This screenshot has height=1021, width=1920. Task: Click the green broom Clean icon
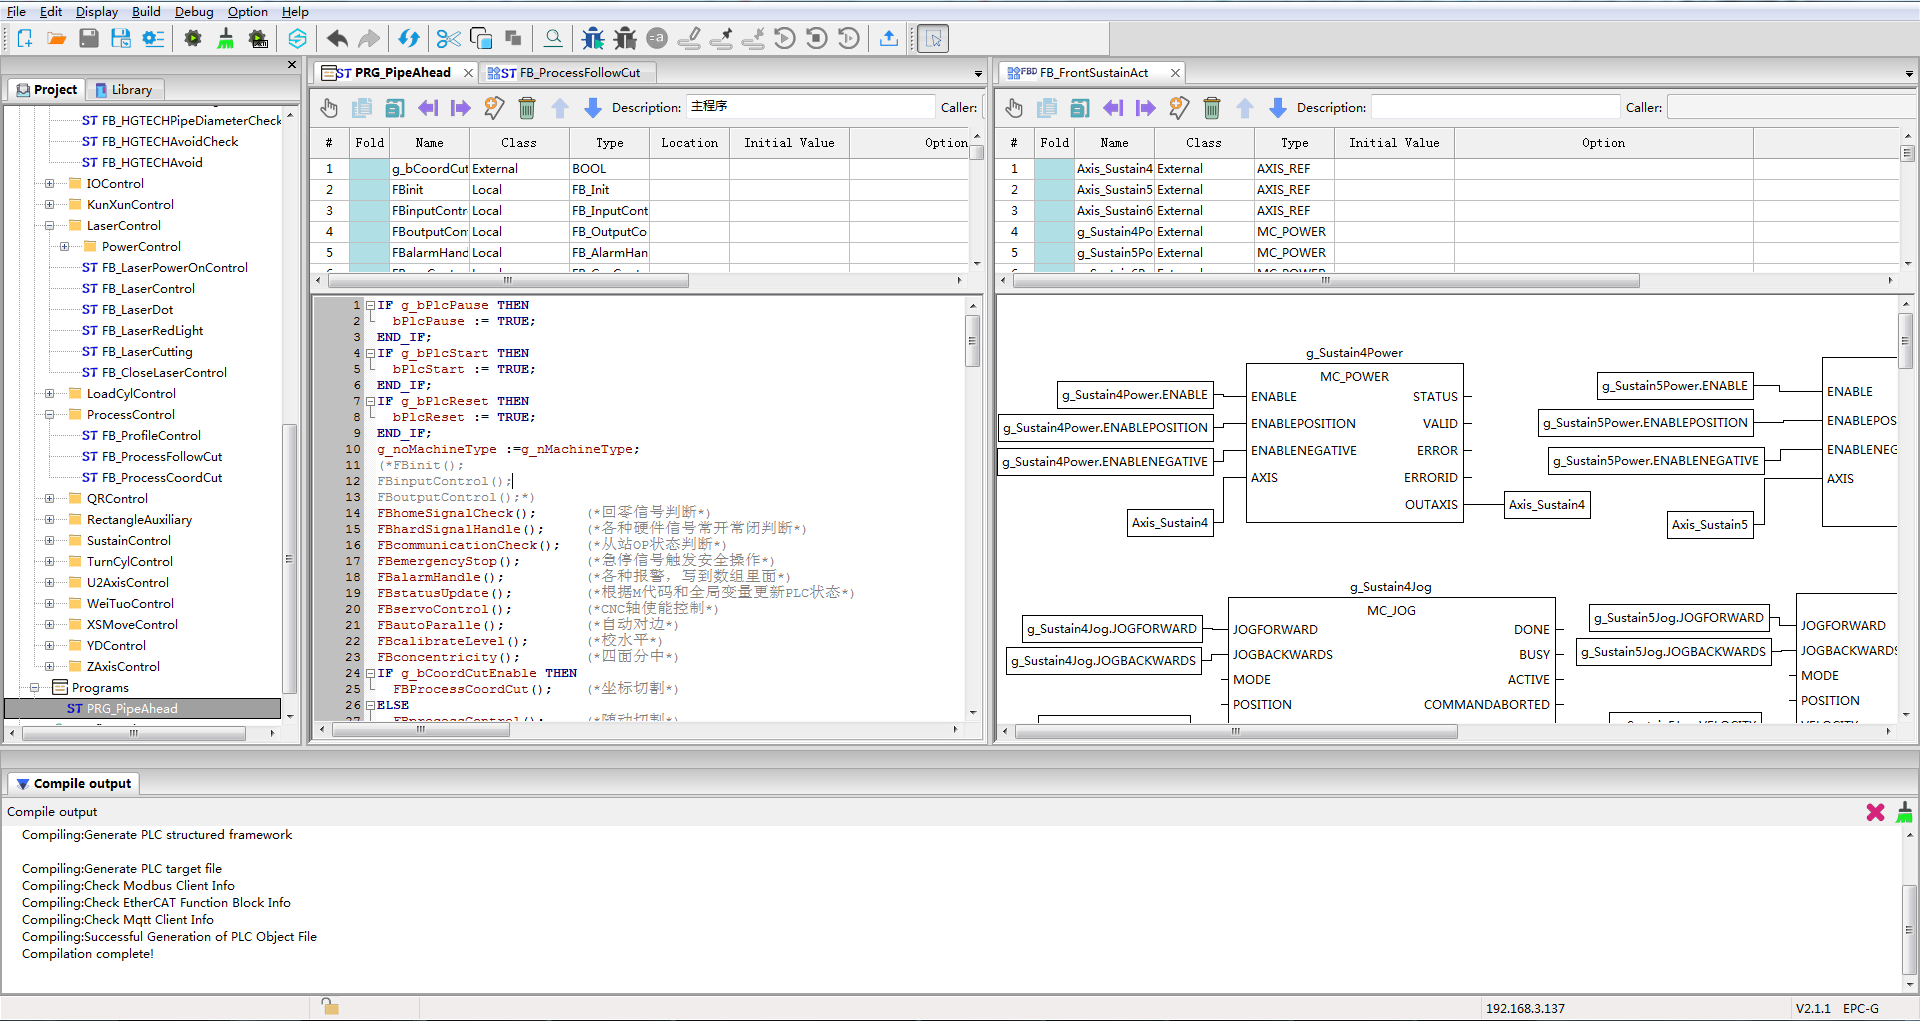point(226,39)
